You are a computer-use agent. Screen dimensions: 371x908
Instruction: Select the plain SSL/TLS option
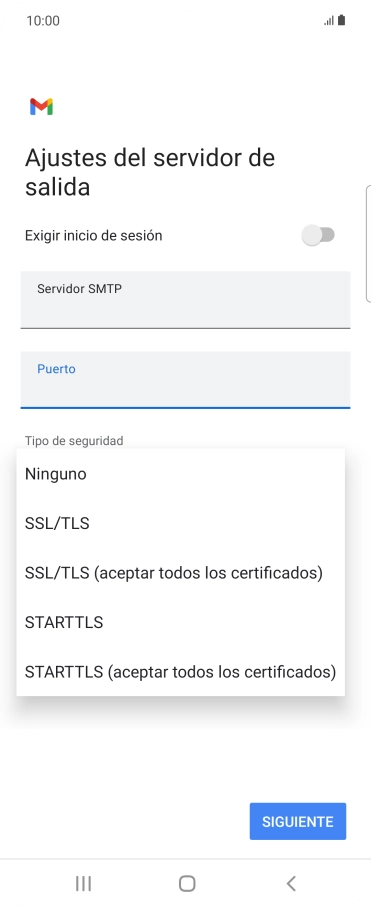181,523
